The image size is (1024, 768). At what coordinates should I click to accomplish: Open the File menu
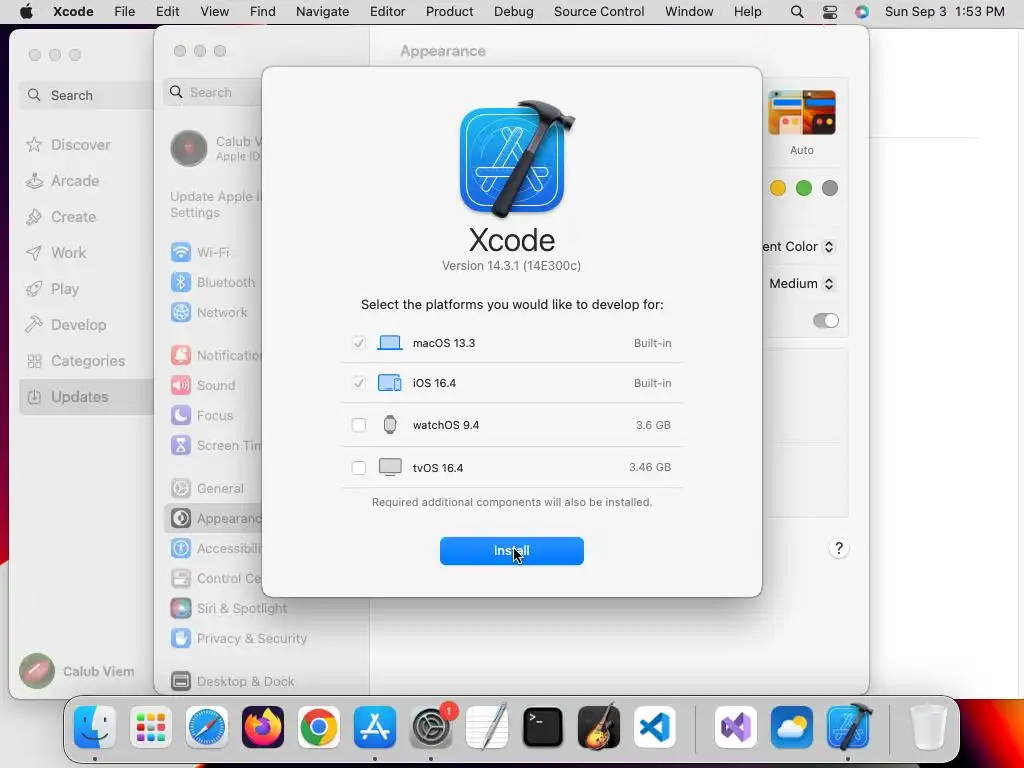pyautogui.click(x=124, y=11)
